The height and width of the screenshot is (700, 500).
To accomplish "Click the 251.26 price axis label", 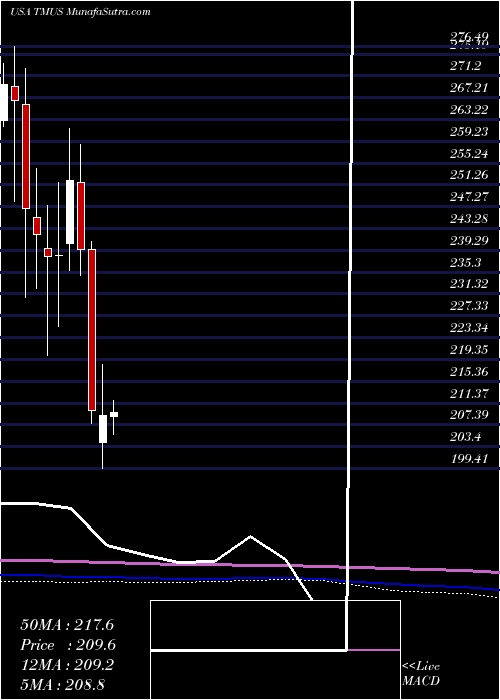I will (468, 175).
